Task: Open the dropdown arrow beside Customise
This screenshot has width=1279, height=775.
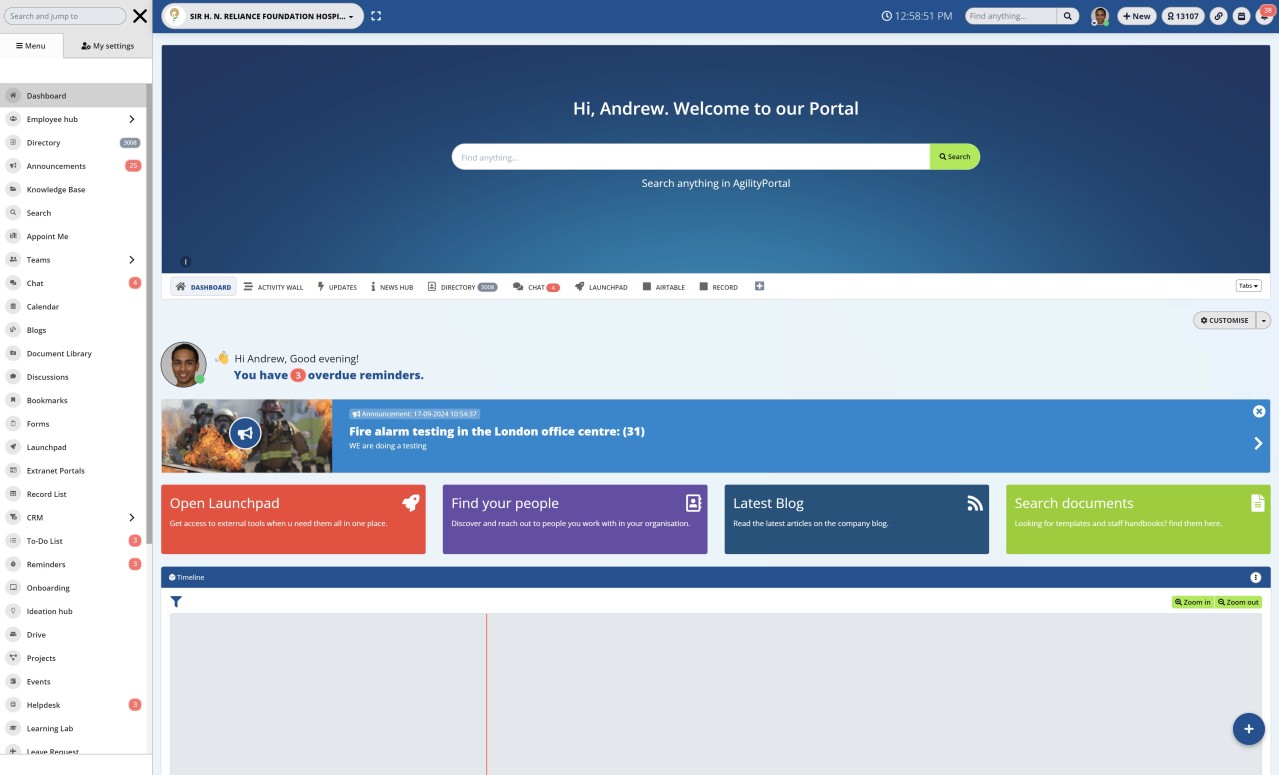Action: 1264,320
